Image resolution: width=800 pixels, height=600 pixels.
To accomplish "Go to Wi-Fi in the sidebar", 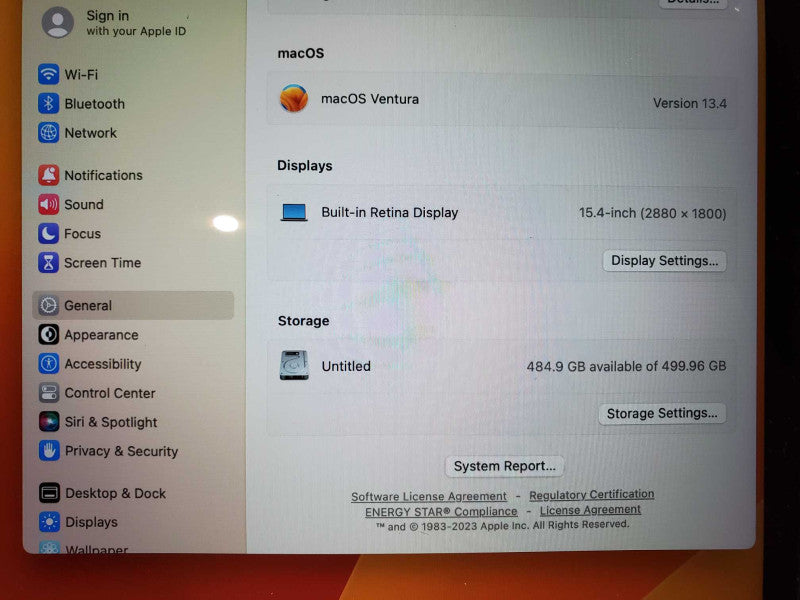I will [x=81, y=74].
